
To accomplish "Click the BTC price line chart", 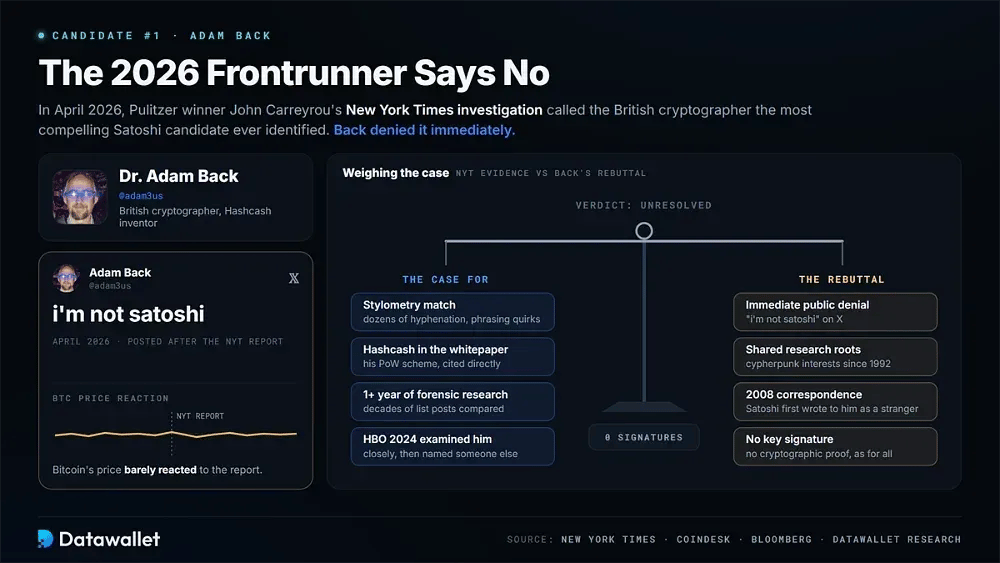I will 176,434.
